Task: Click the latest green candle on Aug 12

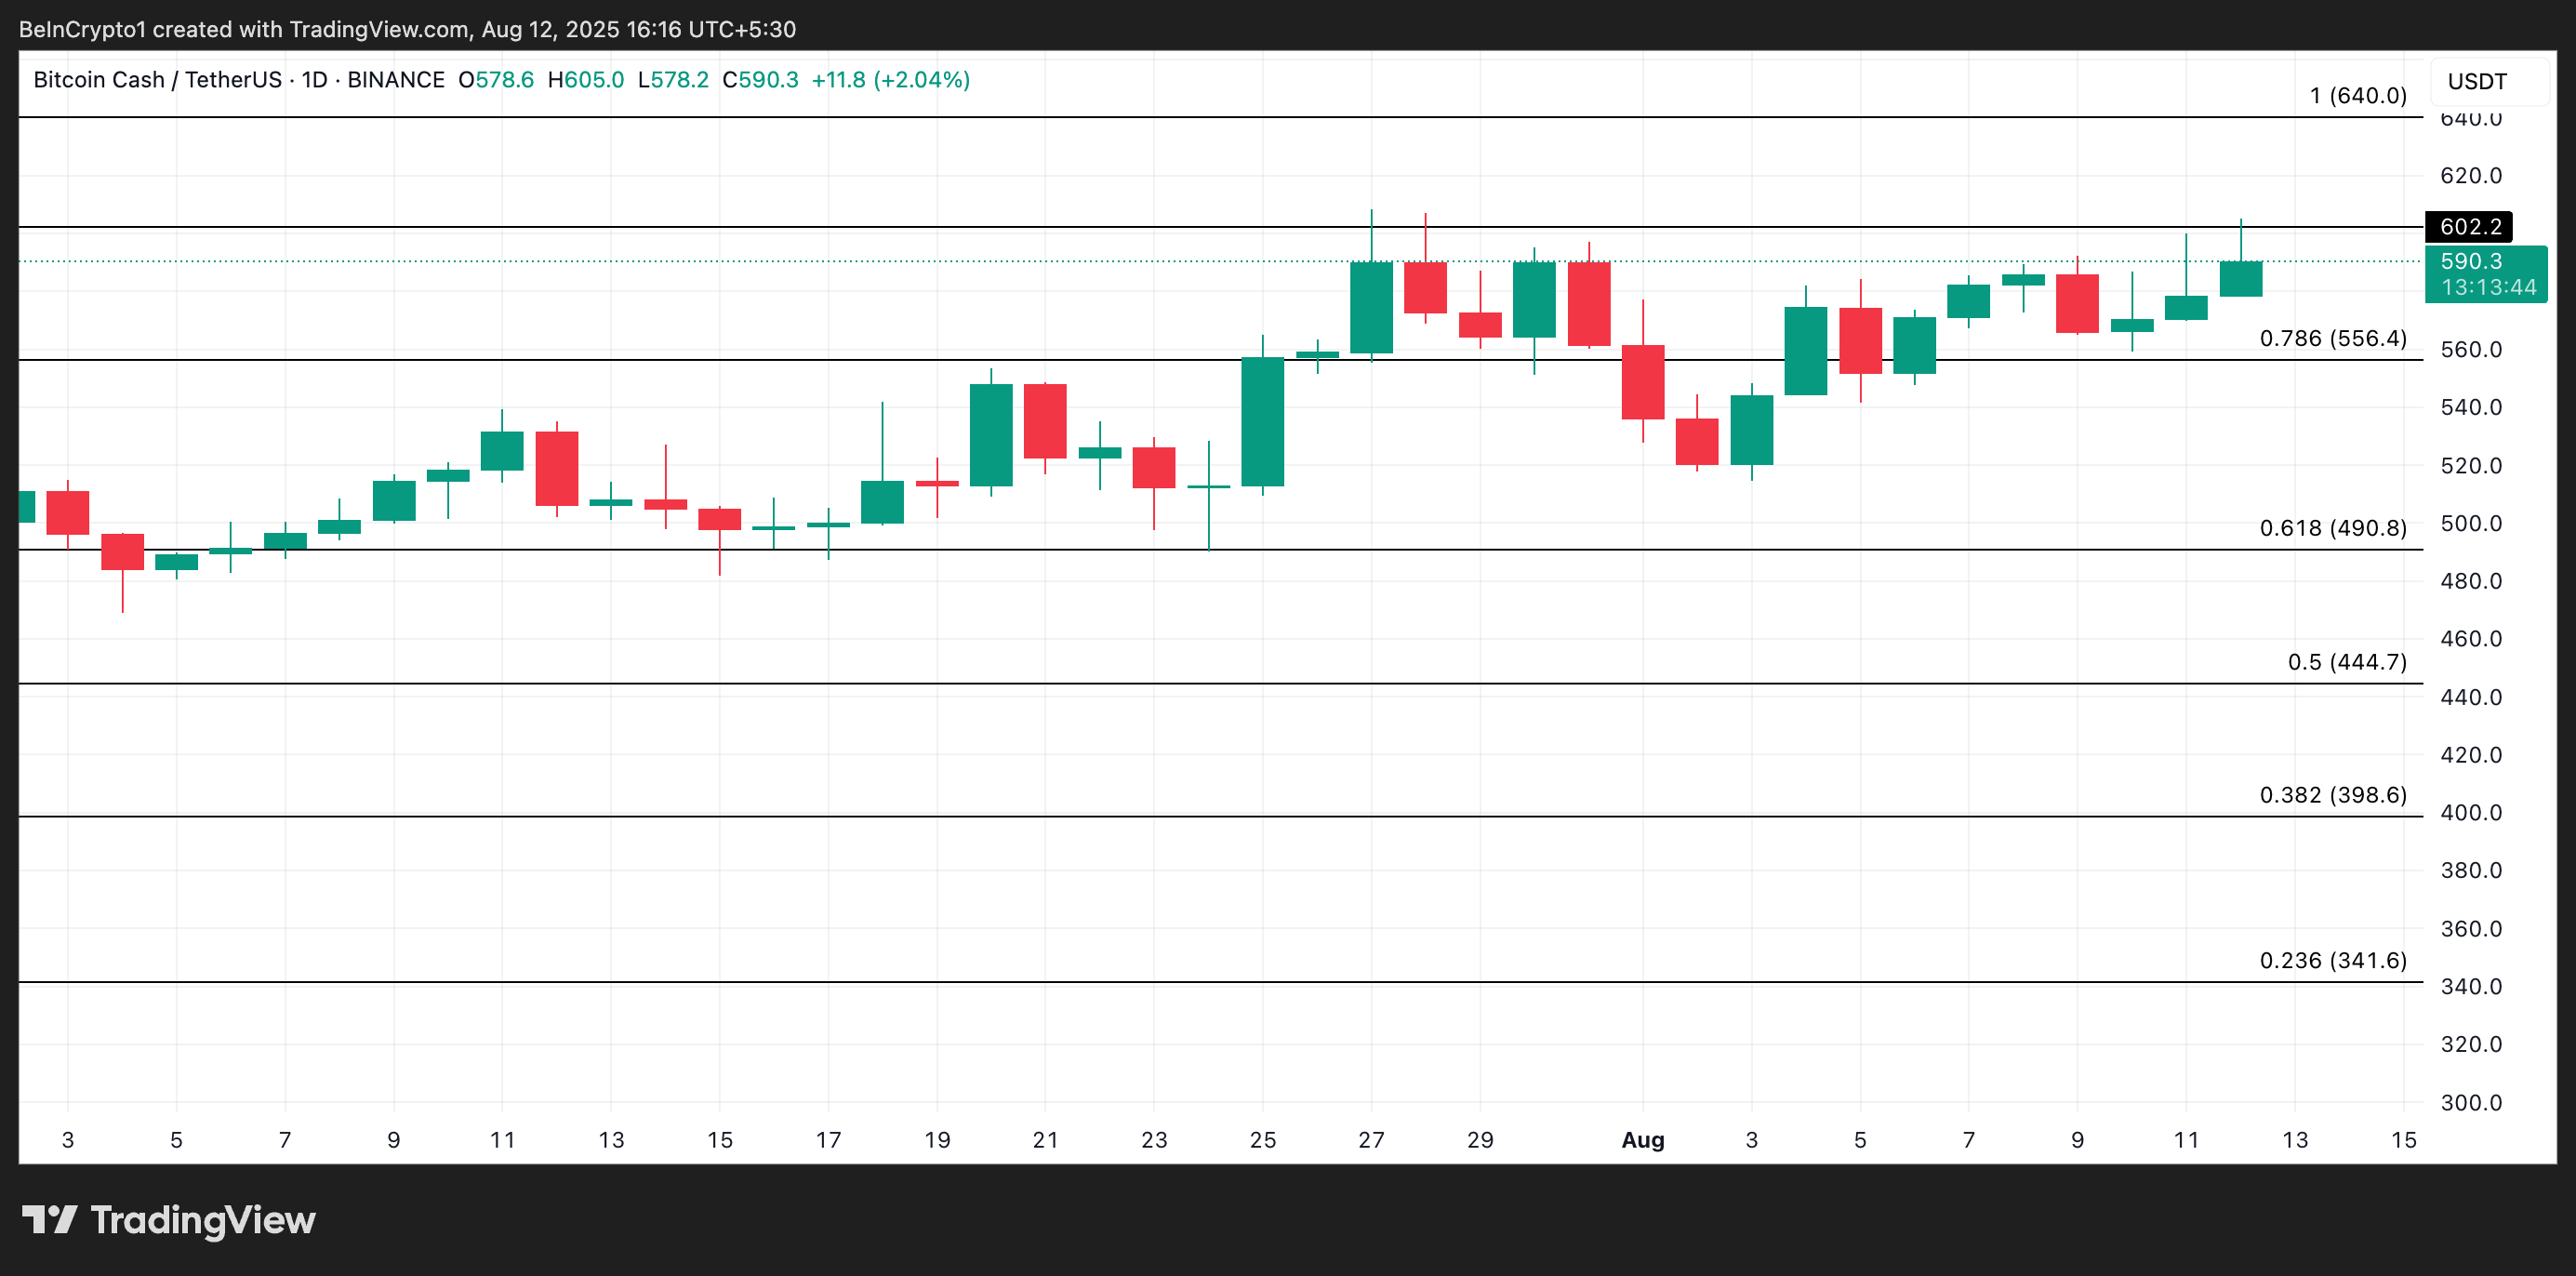Action: (x=2240, y=279)
